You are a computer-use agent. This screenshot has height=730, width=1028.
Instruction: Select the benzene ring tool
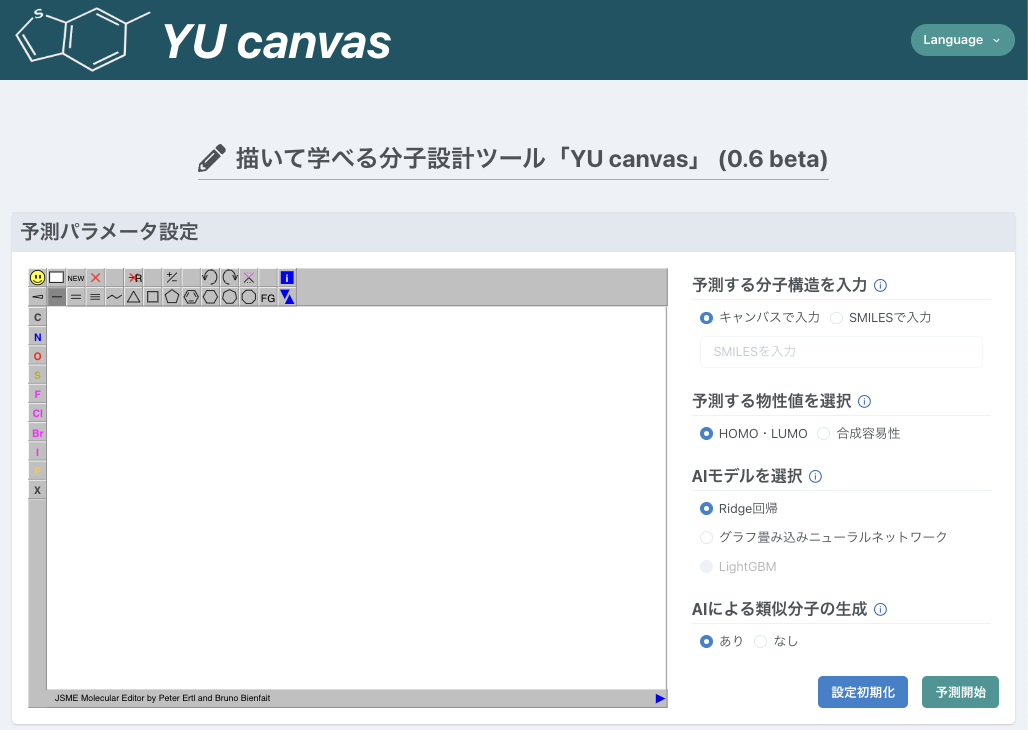click(x=191, y=297)
